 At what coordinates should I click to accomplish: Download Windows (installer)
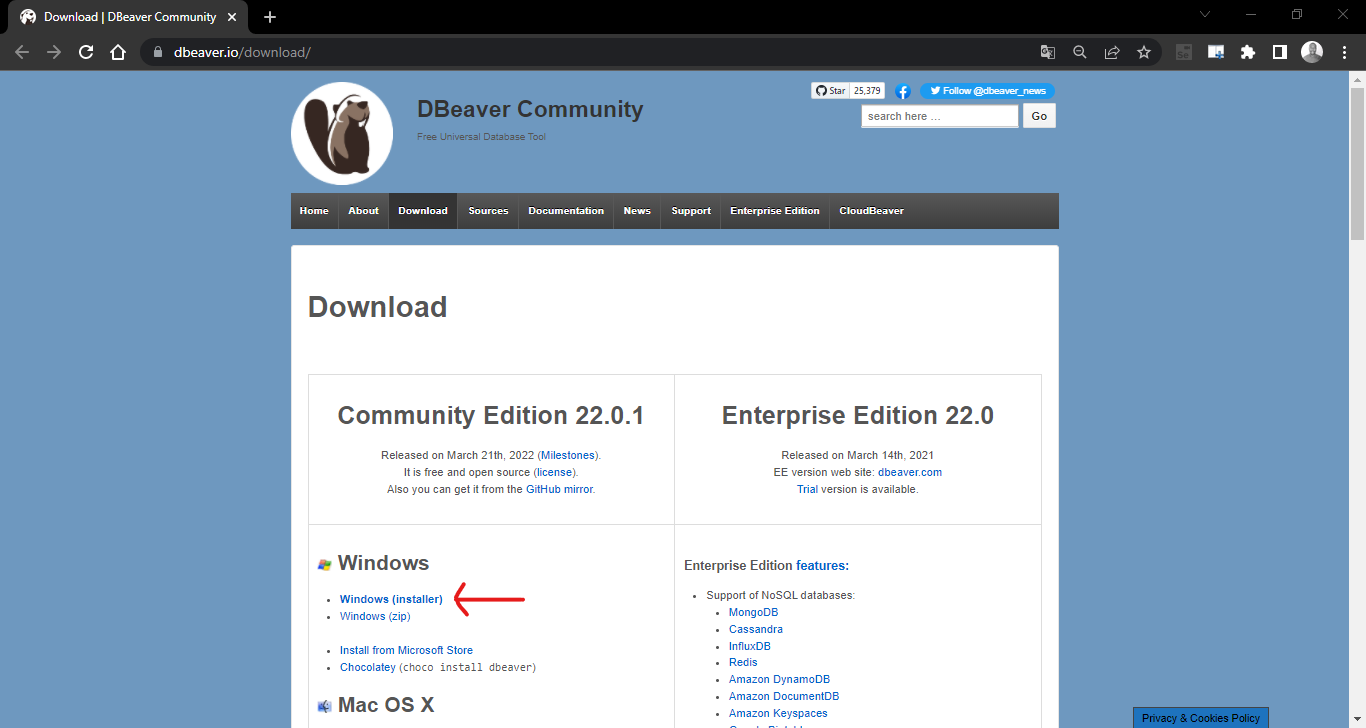[x=391, y=599]
